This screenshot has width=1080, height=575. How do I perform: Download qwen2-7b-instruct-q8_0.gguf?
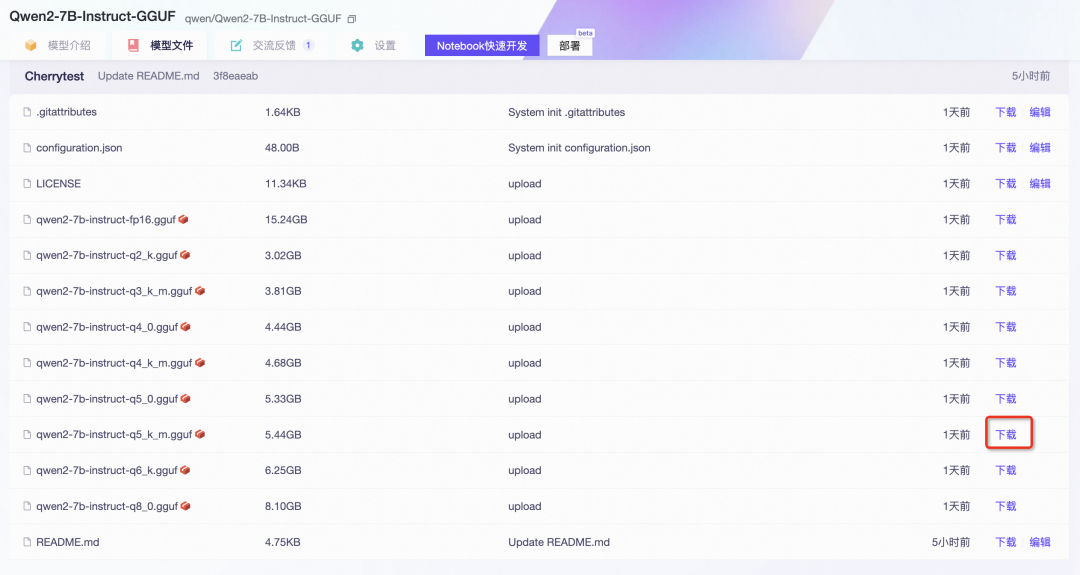[x=1006, y=506]
